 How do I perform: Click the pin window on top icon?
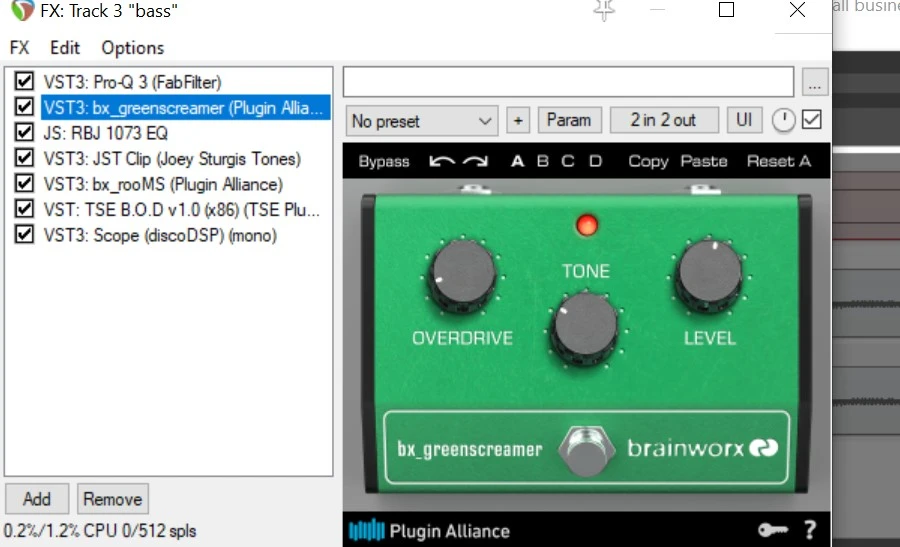pos(604,10)
